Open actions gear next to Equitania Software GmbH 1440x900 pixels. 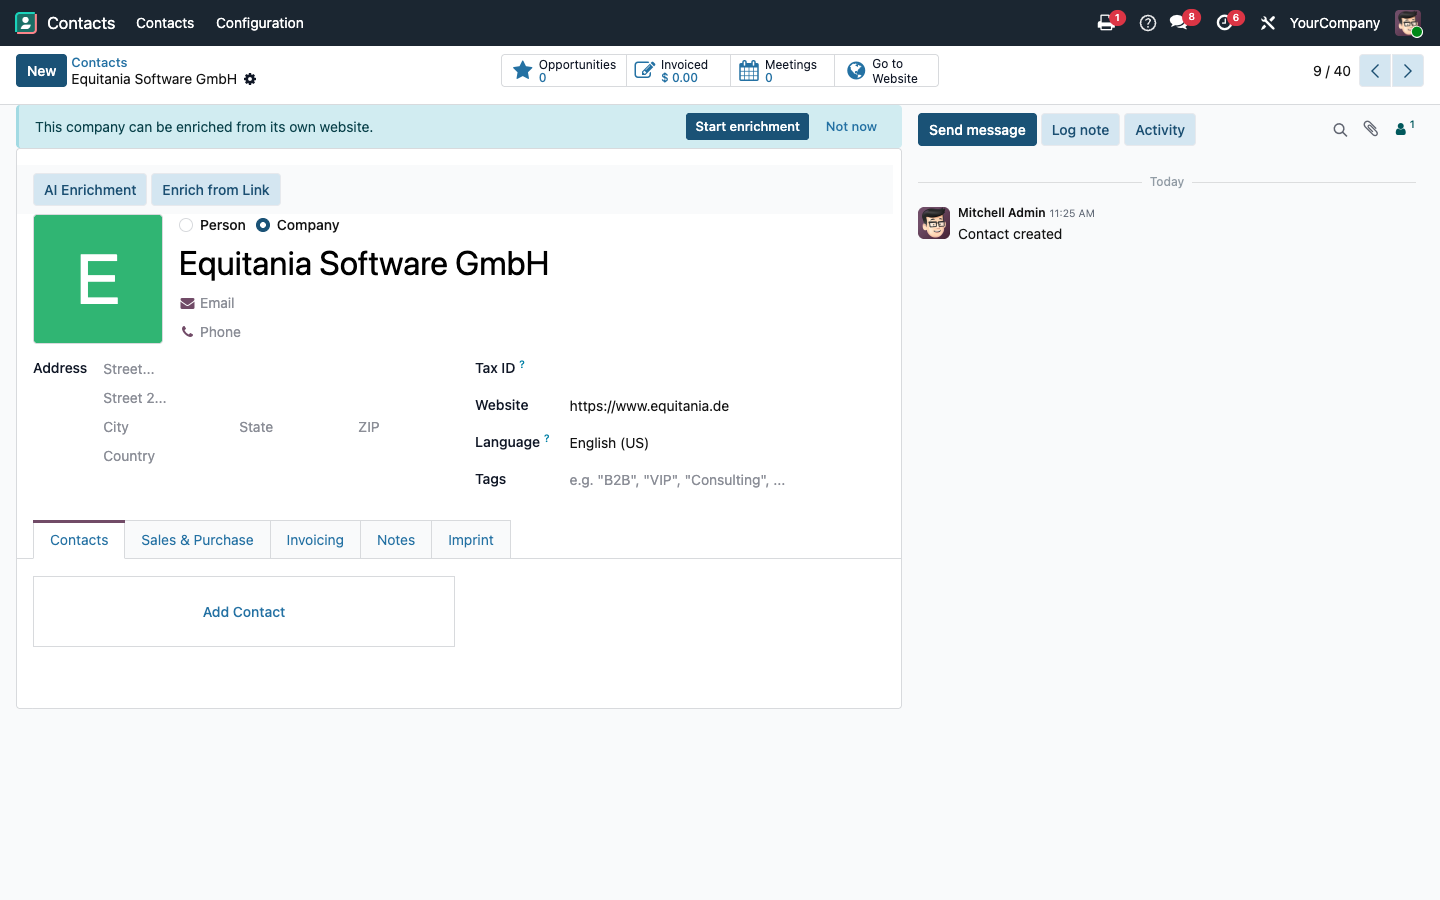pyautogui.click(x=250, y=79)
